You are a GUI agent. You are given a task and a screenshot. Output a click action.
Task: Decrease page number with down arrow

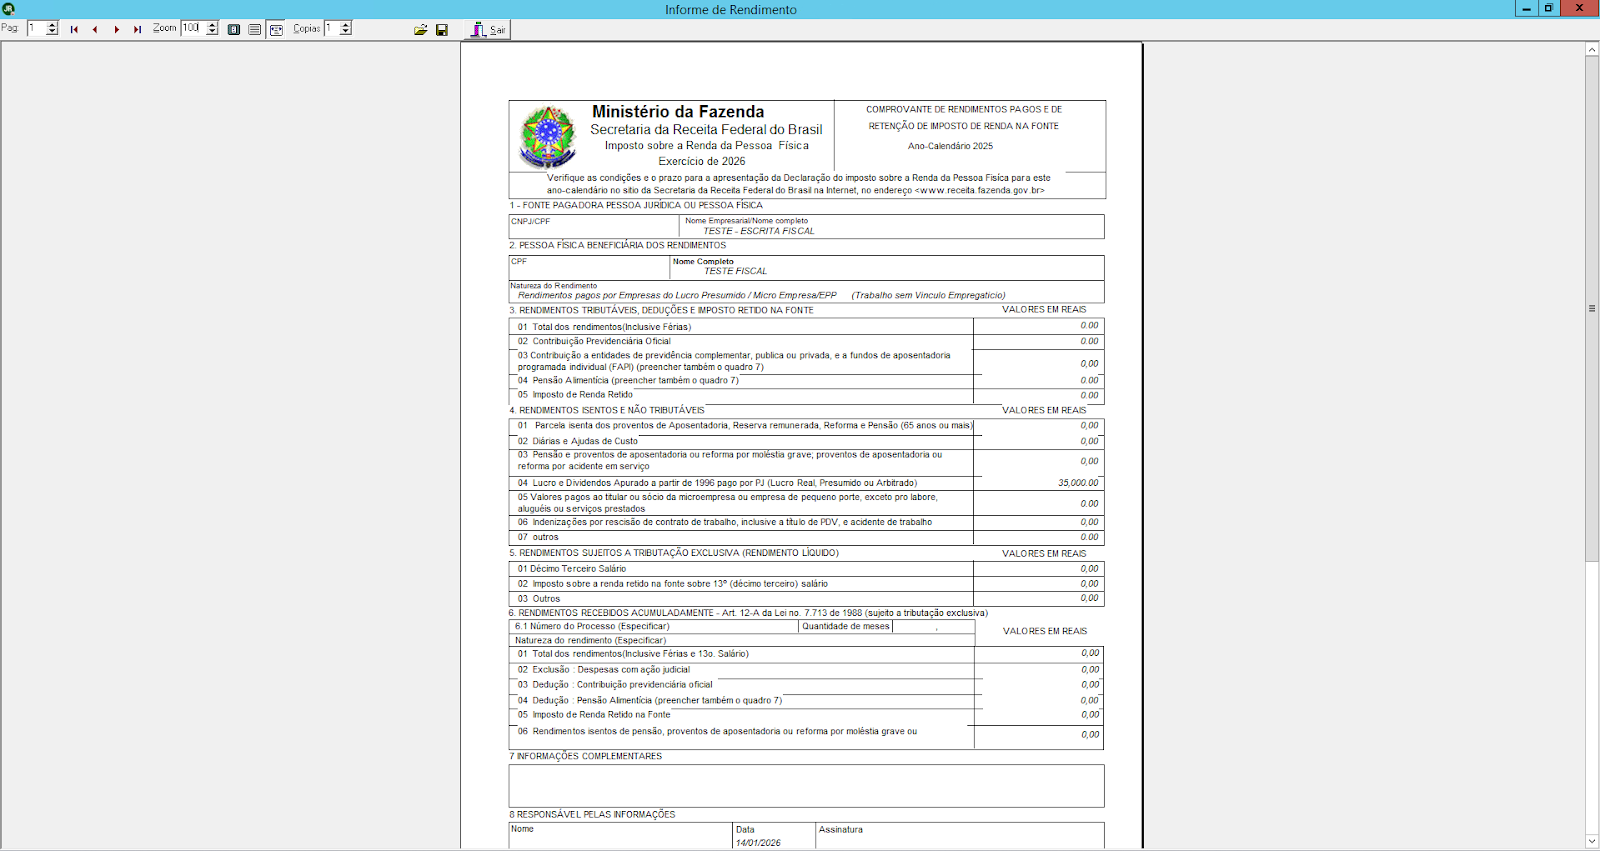click(53, 32)
